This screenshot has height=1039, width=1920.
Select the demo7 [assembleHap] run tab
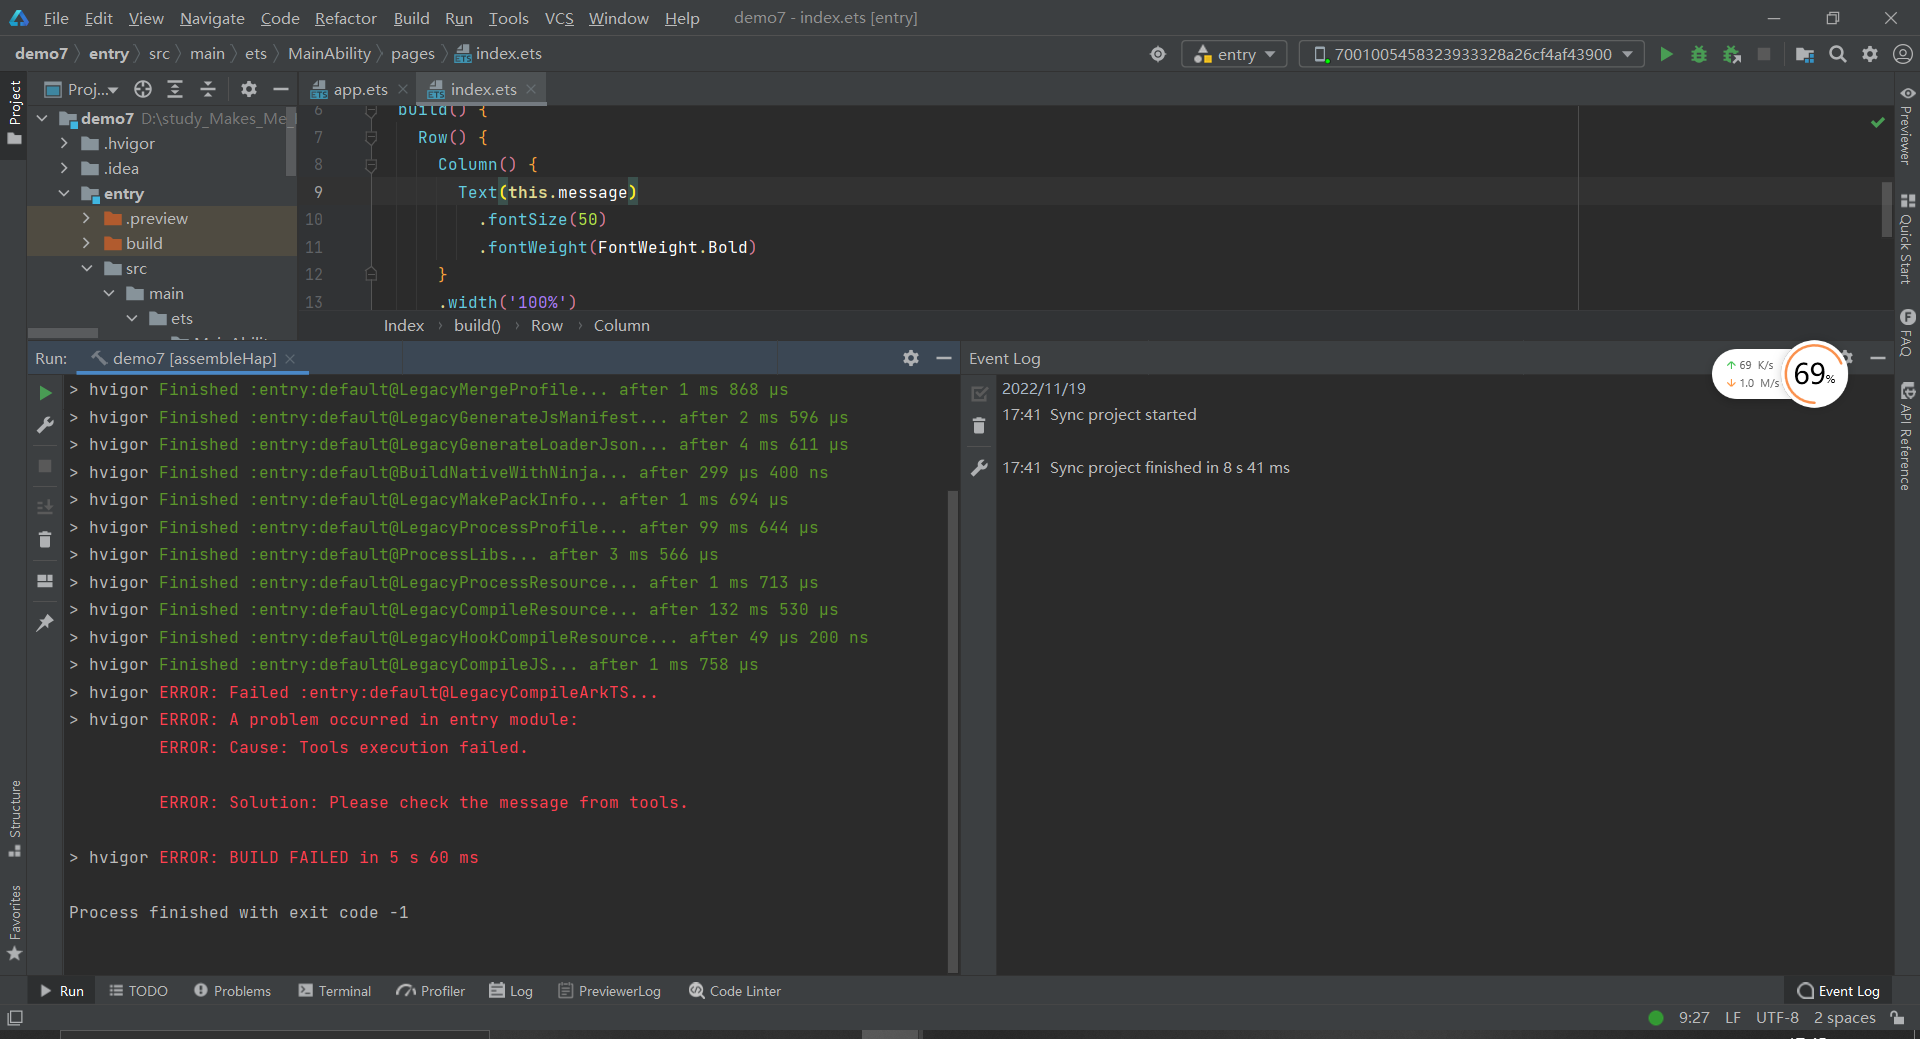pyautogui.click(x=193, y=358)
